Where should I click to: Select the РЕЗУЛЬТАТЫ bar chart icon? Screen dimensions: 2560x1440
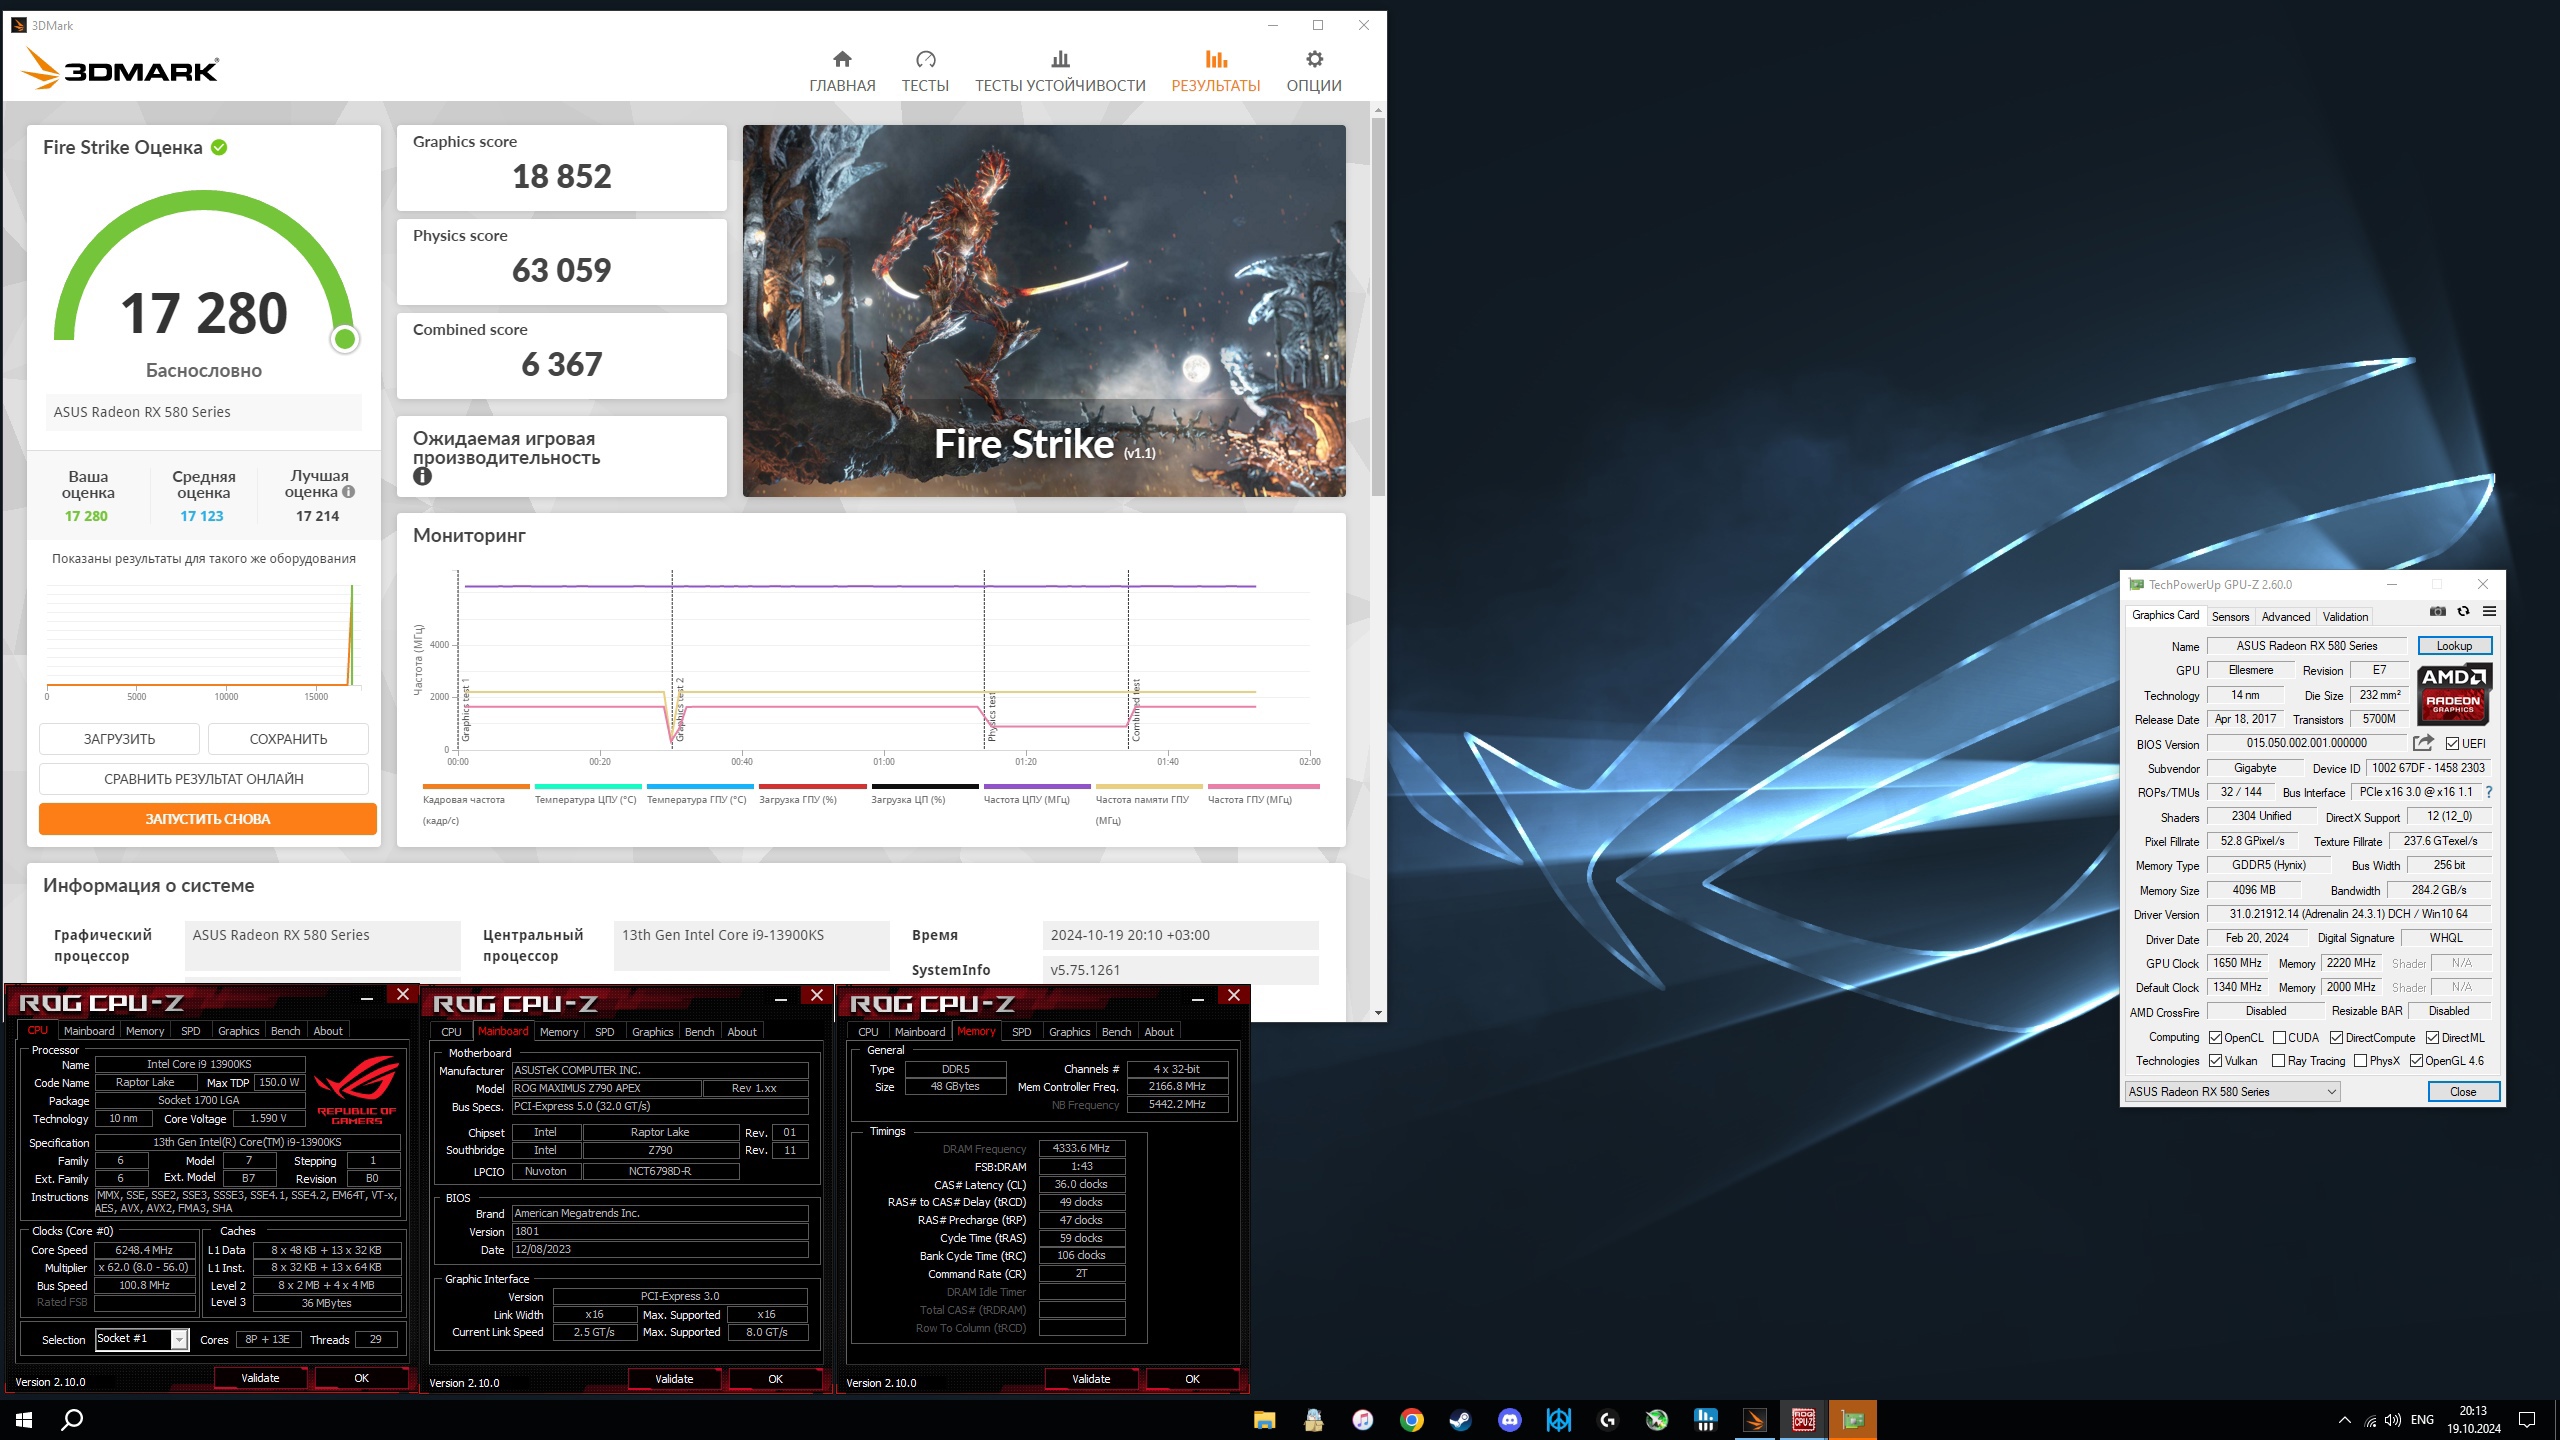click(1216, 59)
